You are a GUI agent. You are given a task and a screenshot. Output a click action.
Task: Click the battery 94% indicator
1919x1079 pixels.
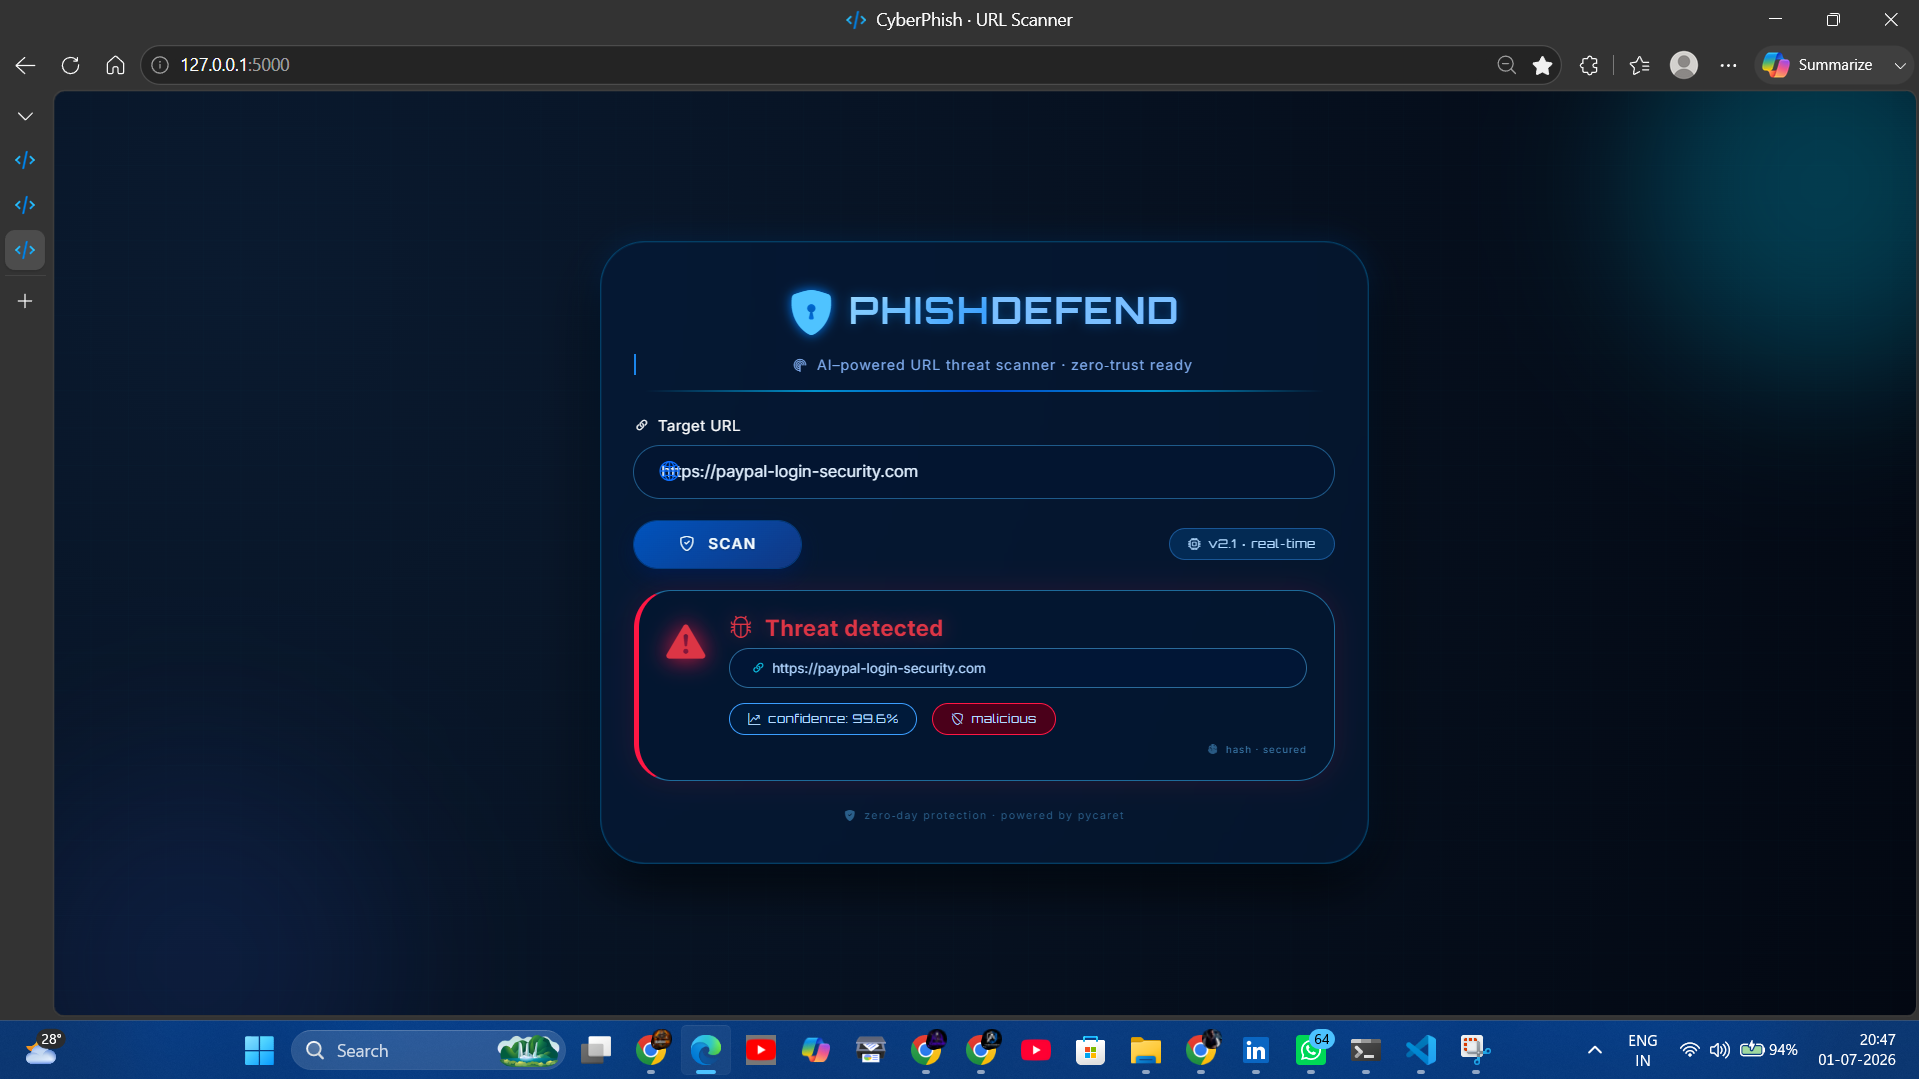tap(1769, 1050)
